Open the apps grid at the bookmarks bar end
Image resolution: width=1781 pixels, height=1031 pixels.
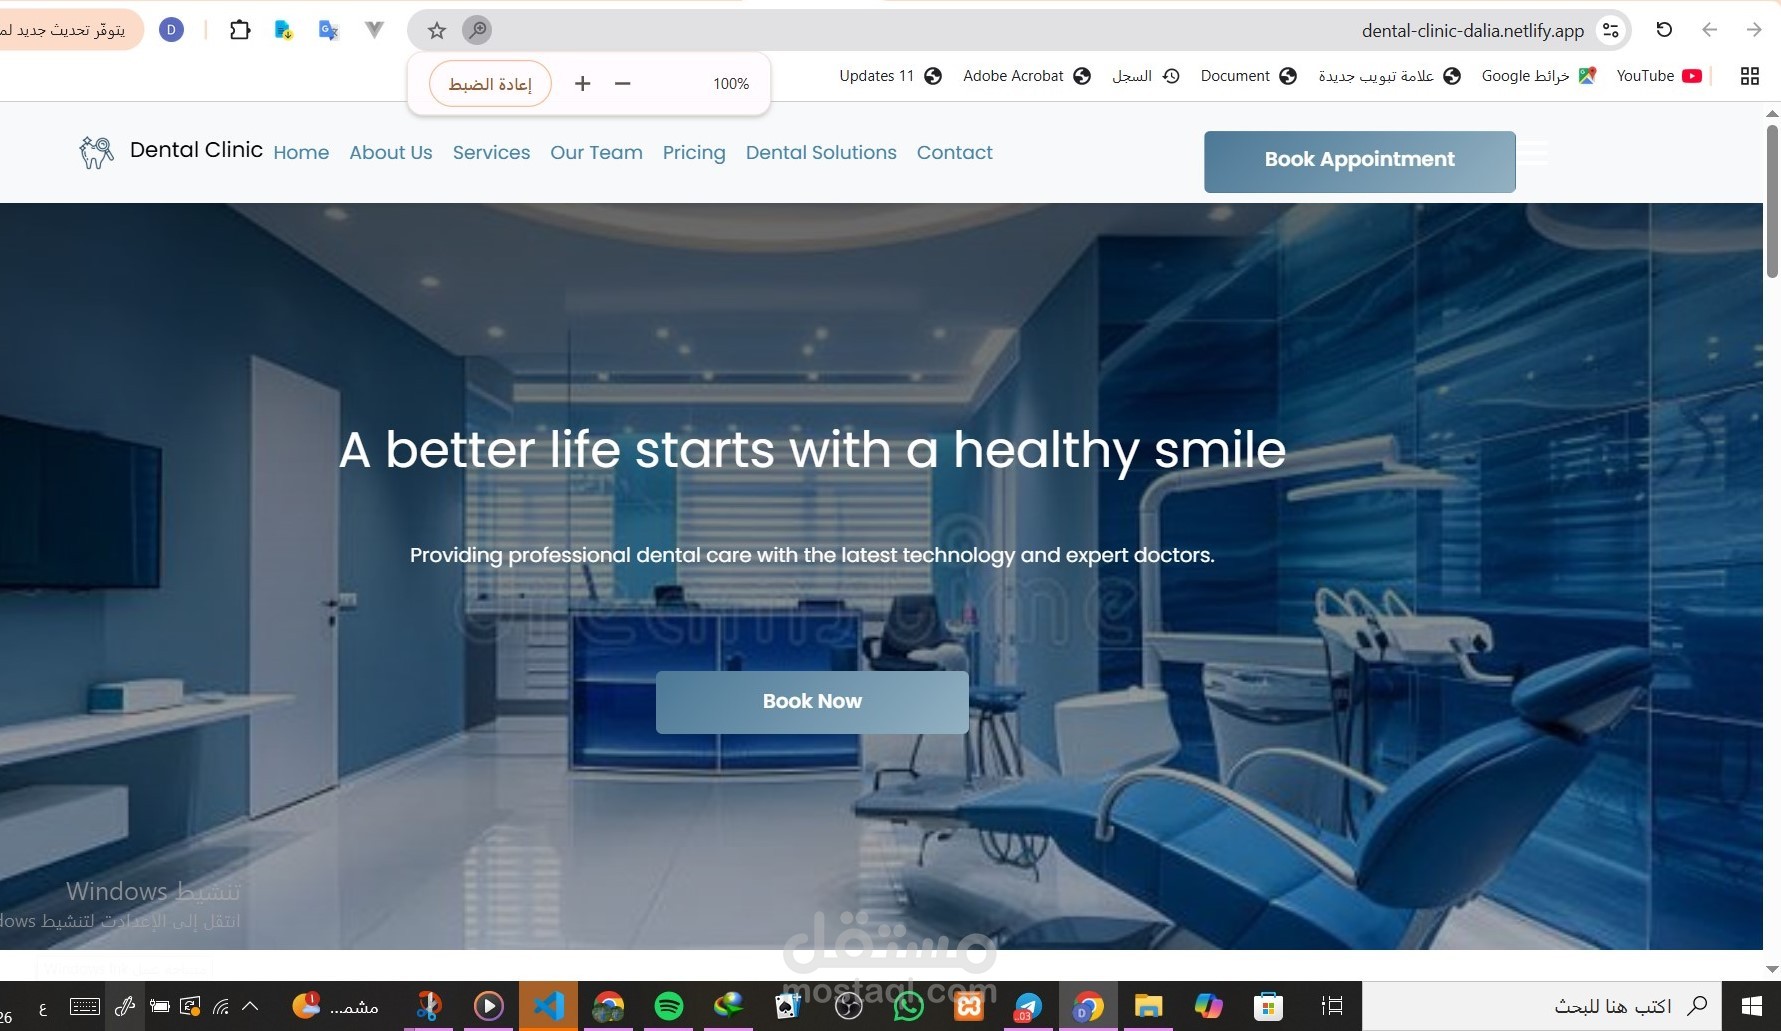1749,75
